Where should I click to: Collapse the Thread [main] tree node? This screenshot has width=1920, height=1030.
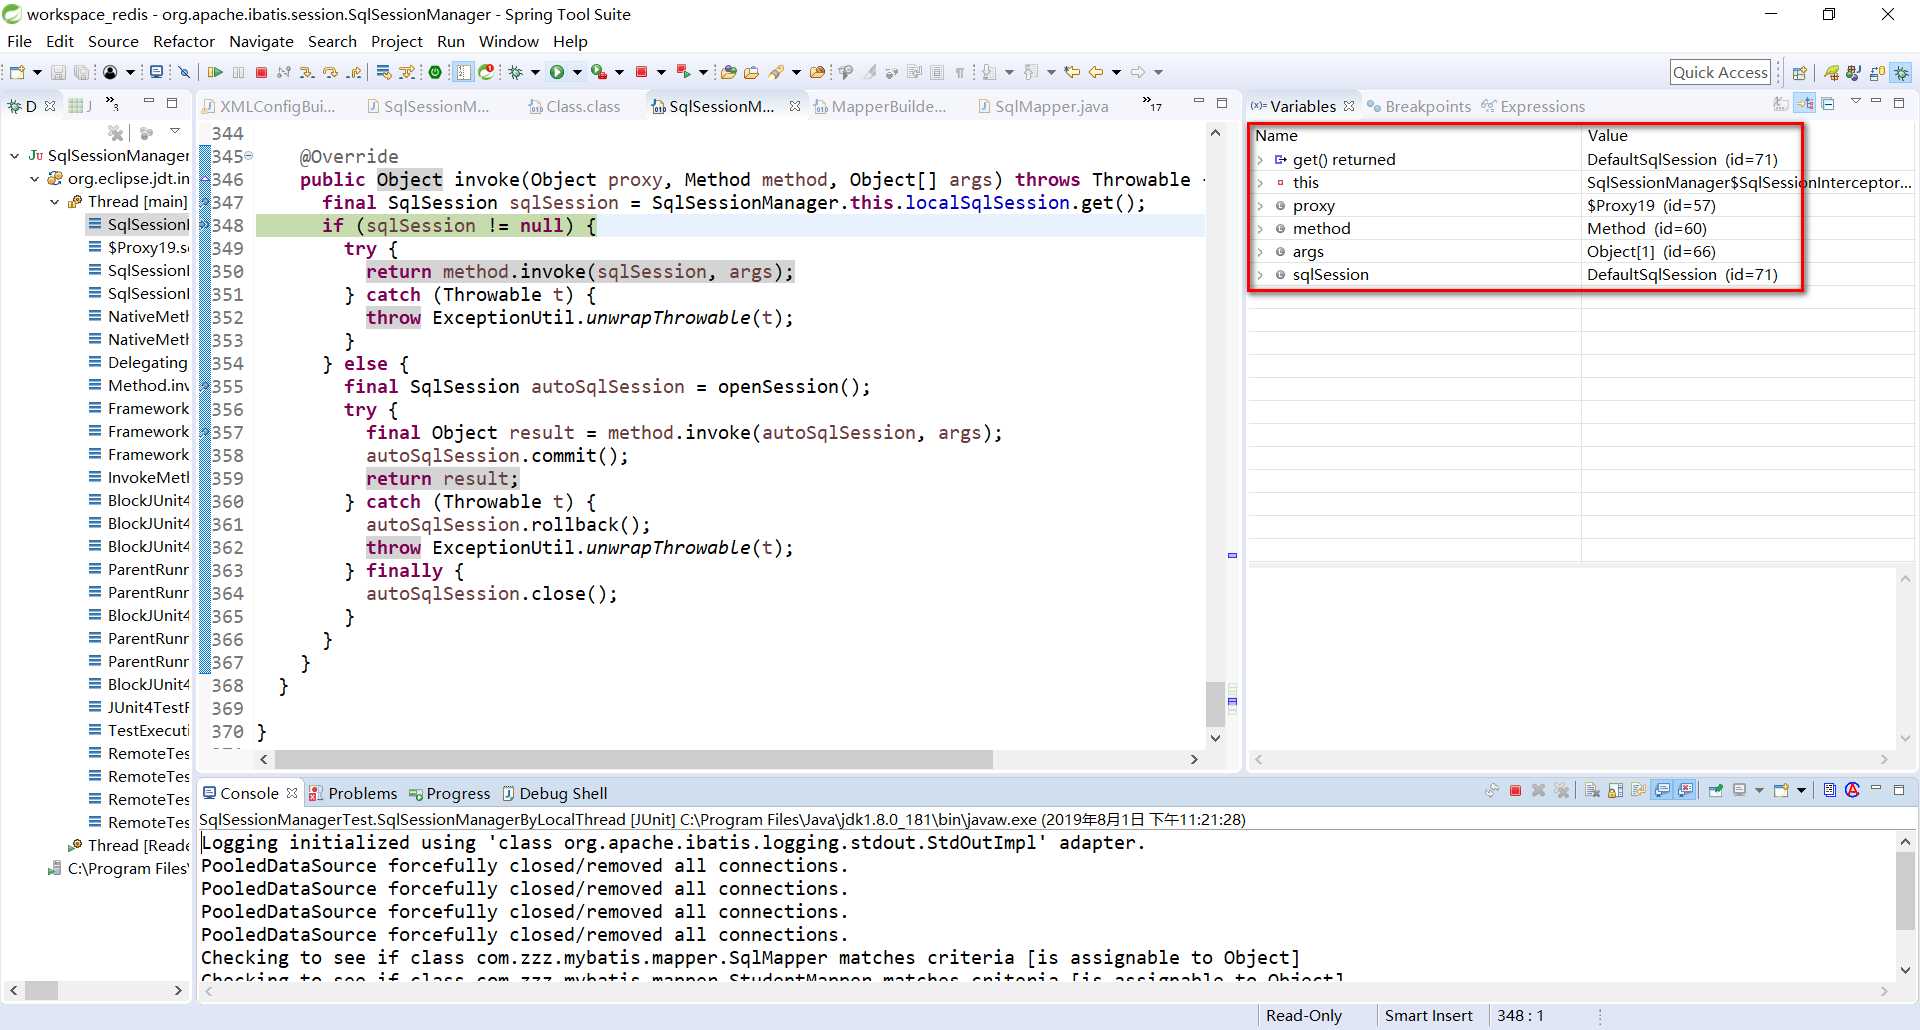pos(55,202)
